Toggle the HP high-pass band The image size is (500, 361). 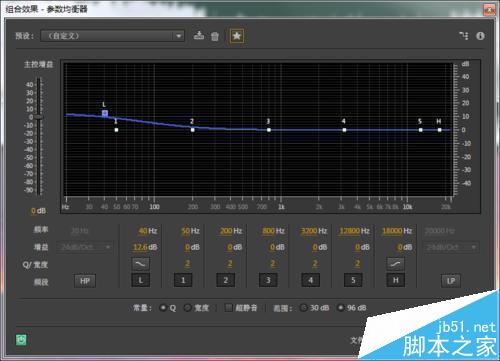[x=85, y=281]
